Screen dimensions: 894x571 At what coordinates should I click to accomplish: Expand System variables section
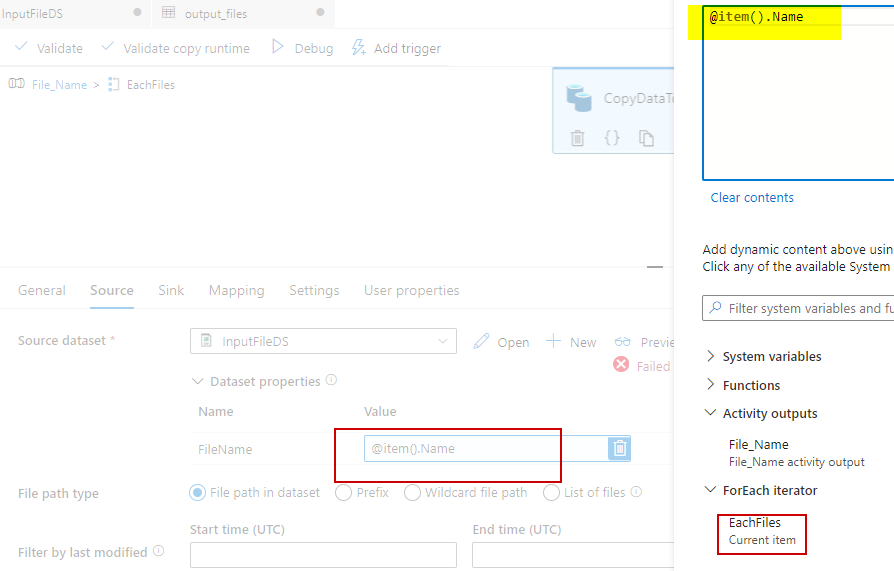click(710, 356)
